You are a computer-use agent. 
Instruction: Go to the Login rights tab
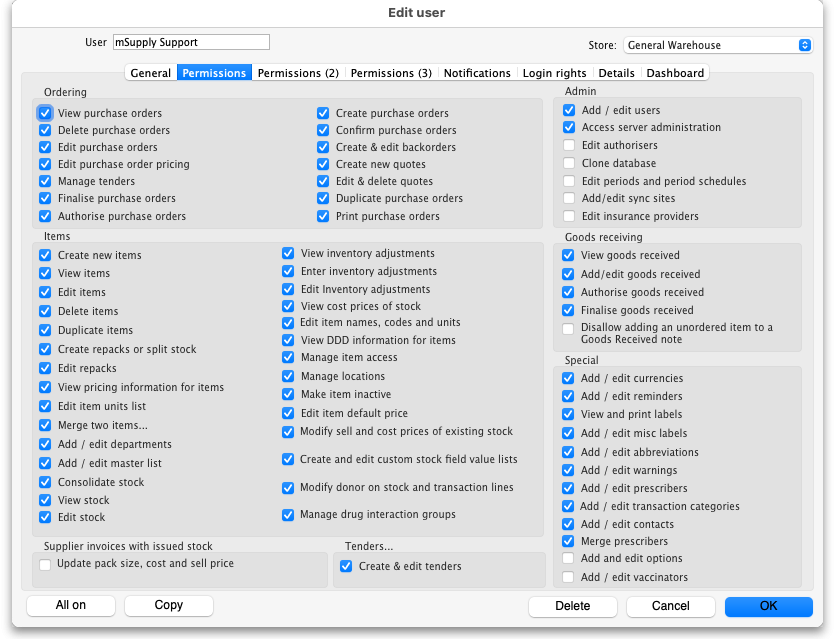pyautogui.click(x=555, y=73)
